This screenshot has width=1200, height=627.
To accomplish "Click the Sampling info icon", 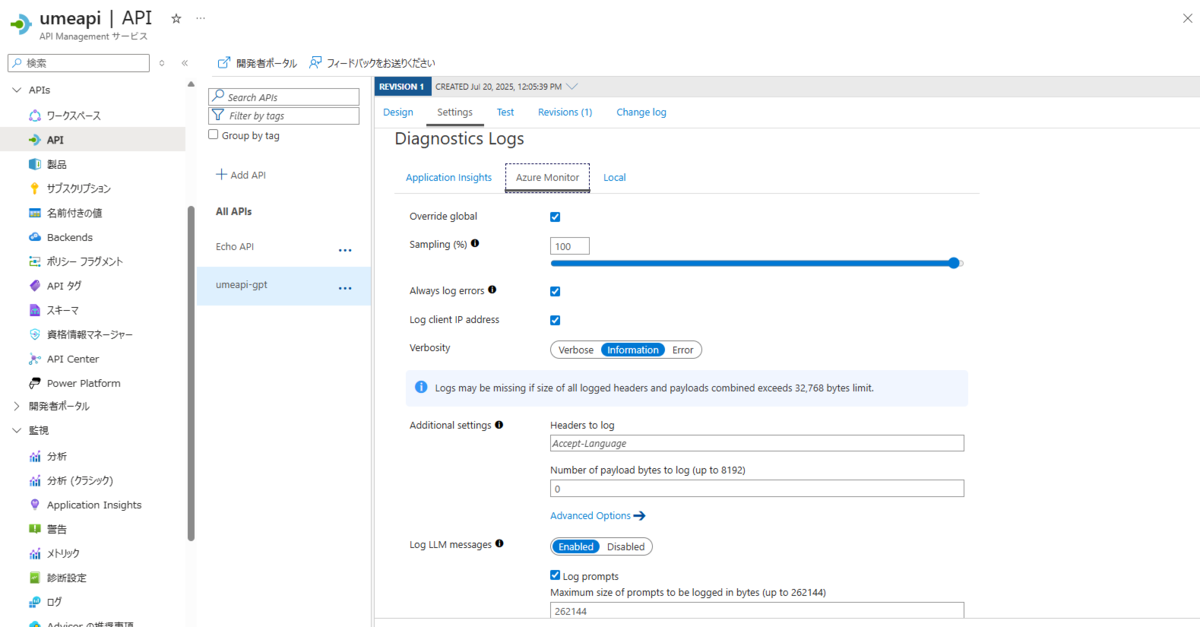I will pos(475,243).
